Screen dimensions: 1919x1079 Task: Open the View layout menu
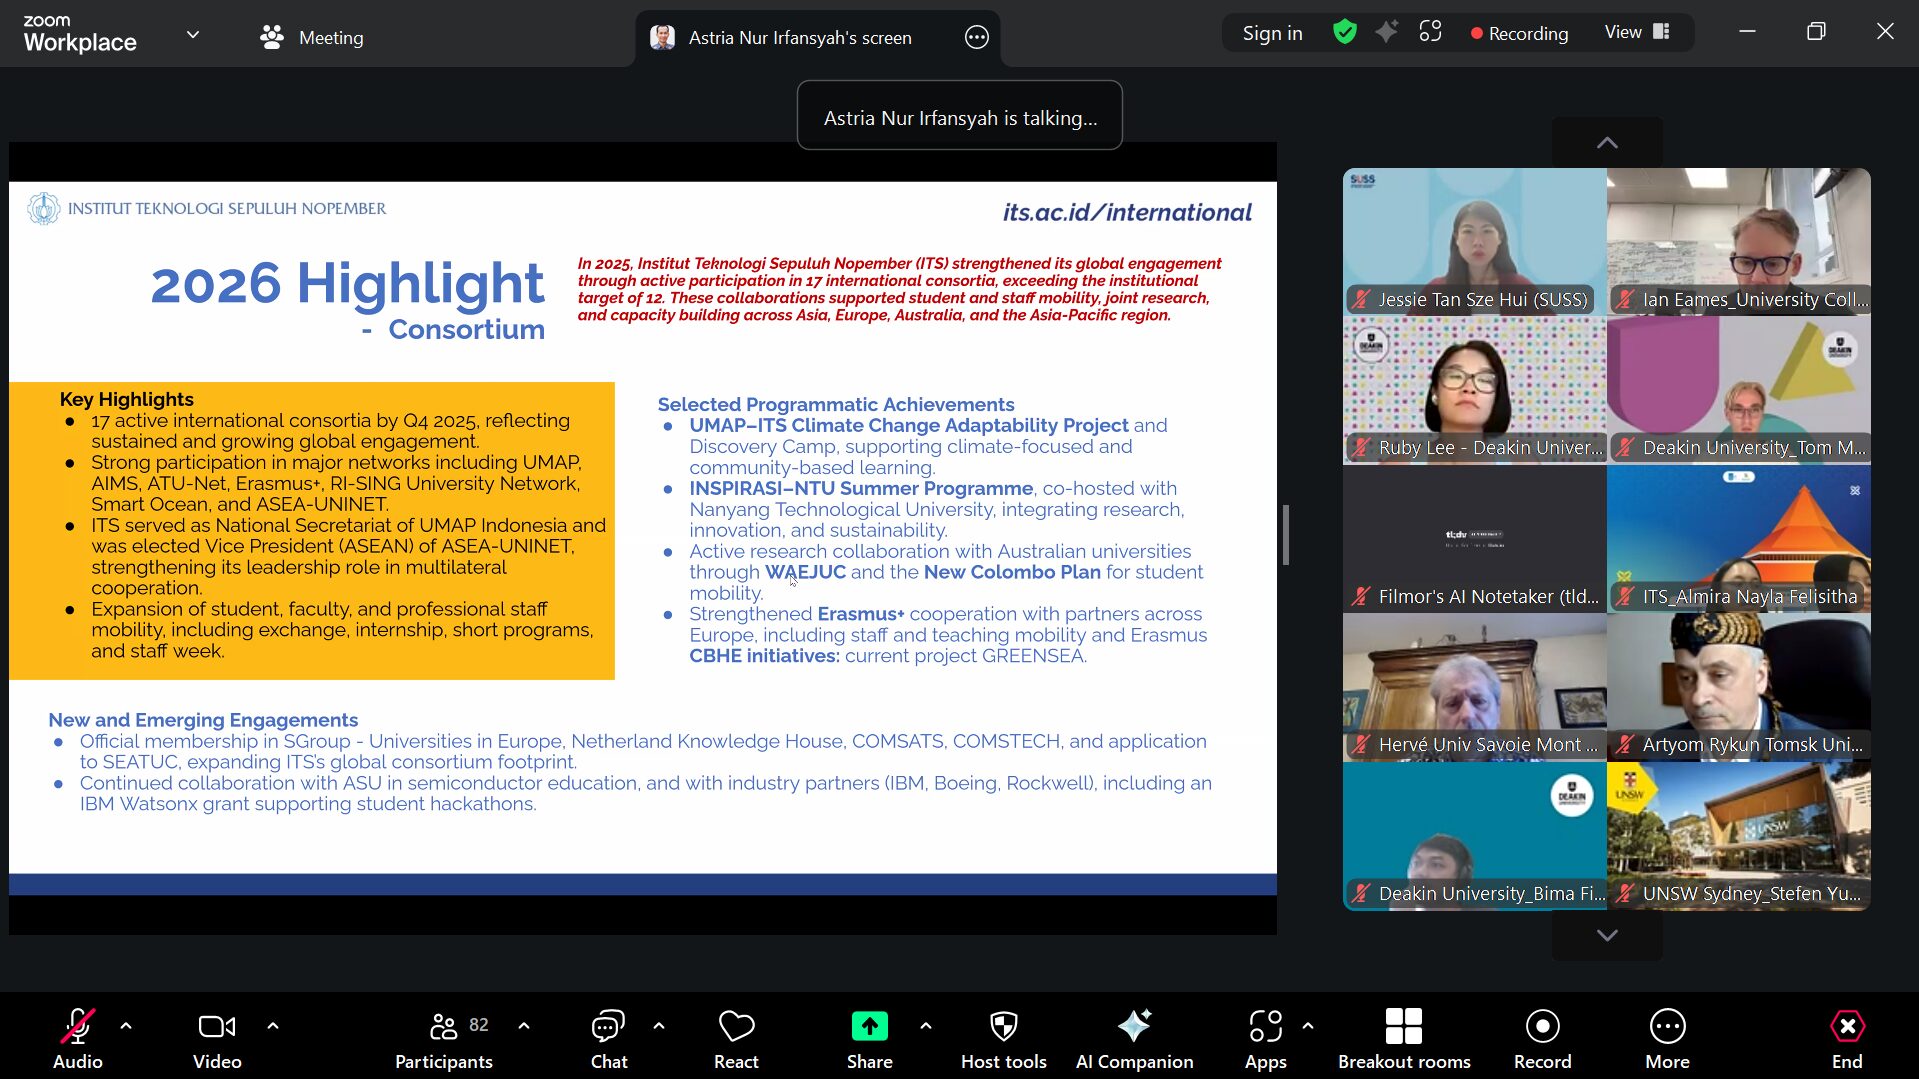(x=1636, y=32)
